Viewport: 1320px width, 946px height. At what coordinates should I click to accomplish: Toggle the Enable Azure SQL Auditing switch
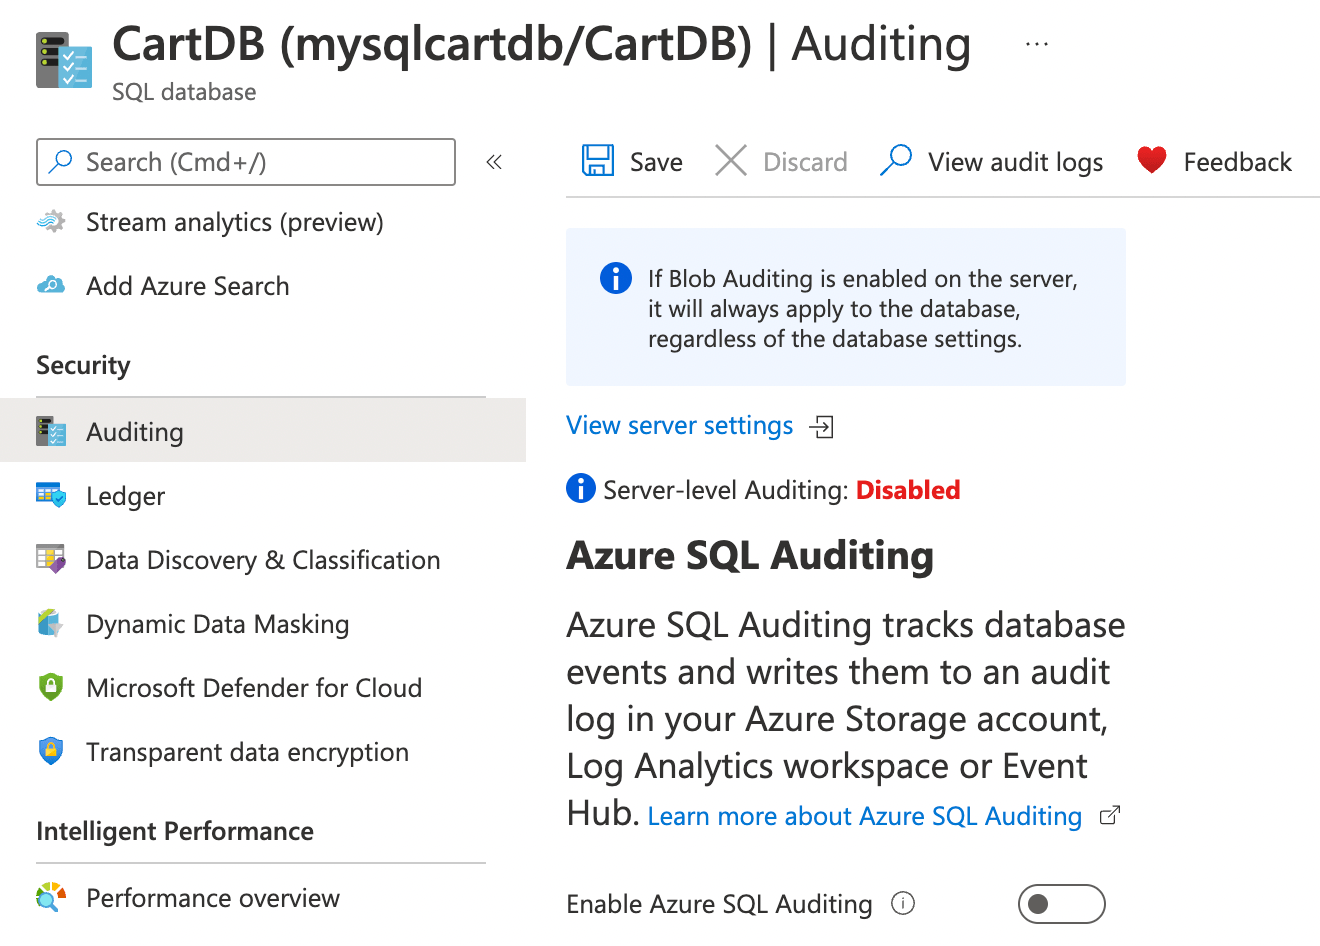1061,903
